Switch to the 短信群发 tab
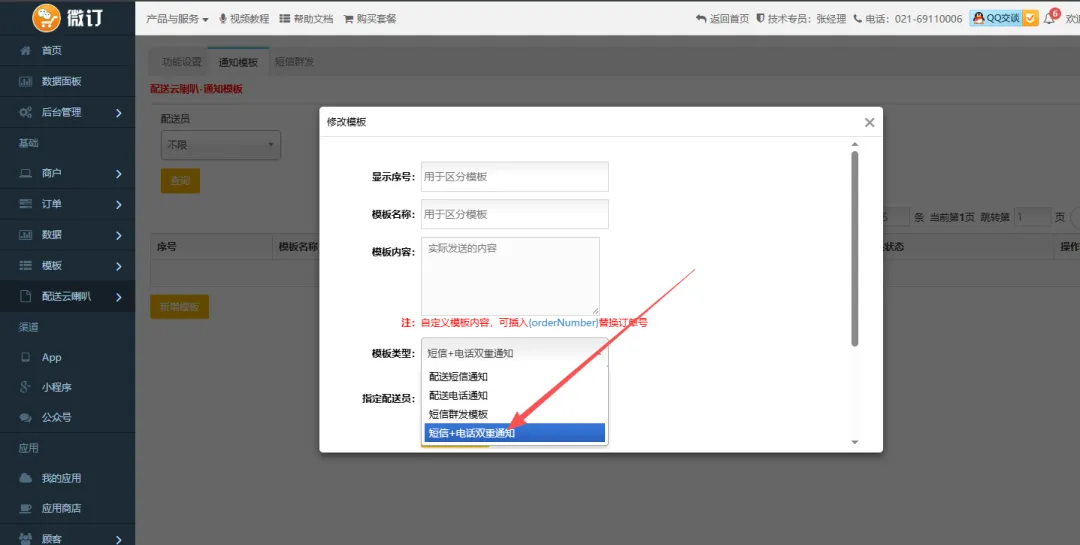Screen dimensions: 1080x545 tap(294, 62)
